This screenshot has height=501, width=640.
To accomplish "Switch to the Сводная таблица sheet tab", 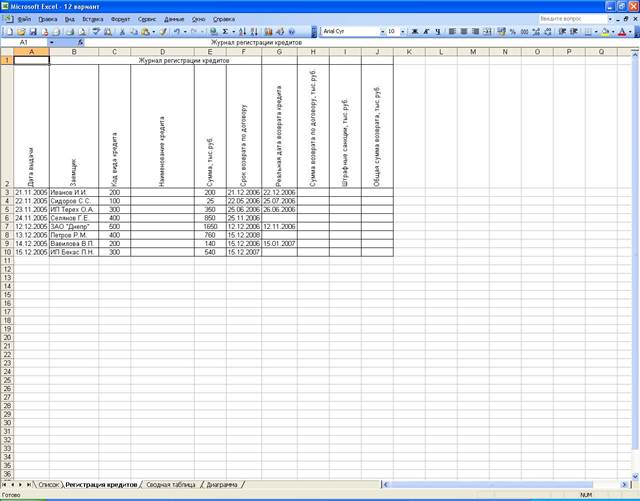I will pyautogui.click(x=171, y=484).
